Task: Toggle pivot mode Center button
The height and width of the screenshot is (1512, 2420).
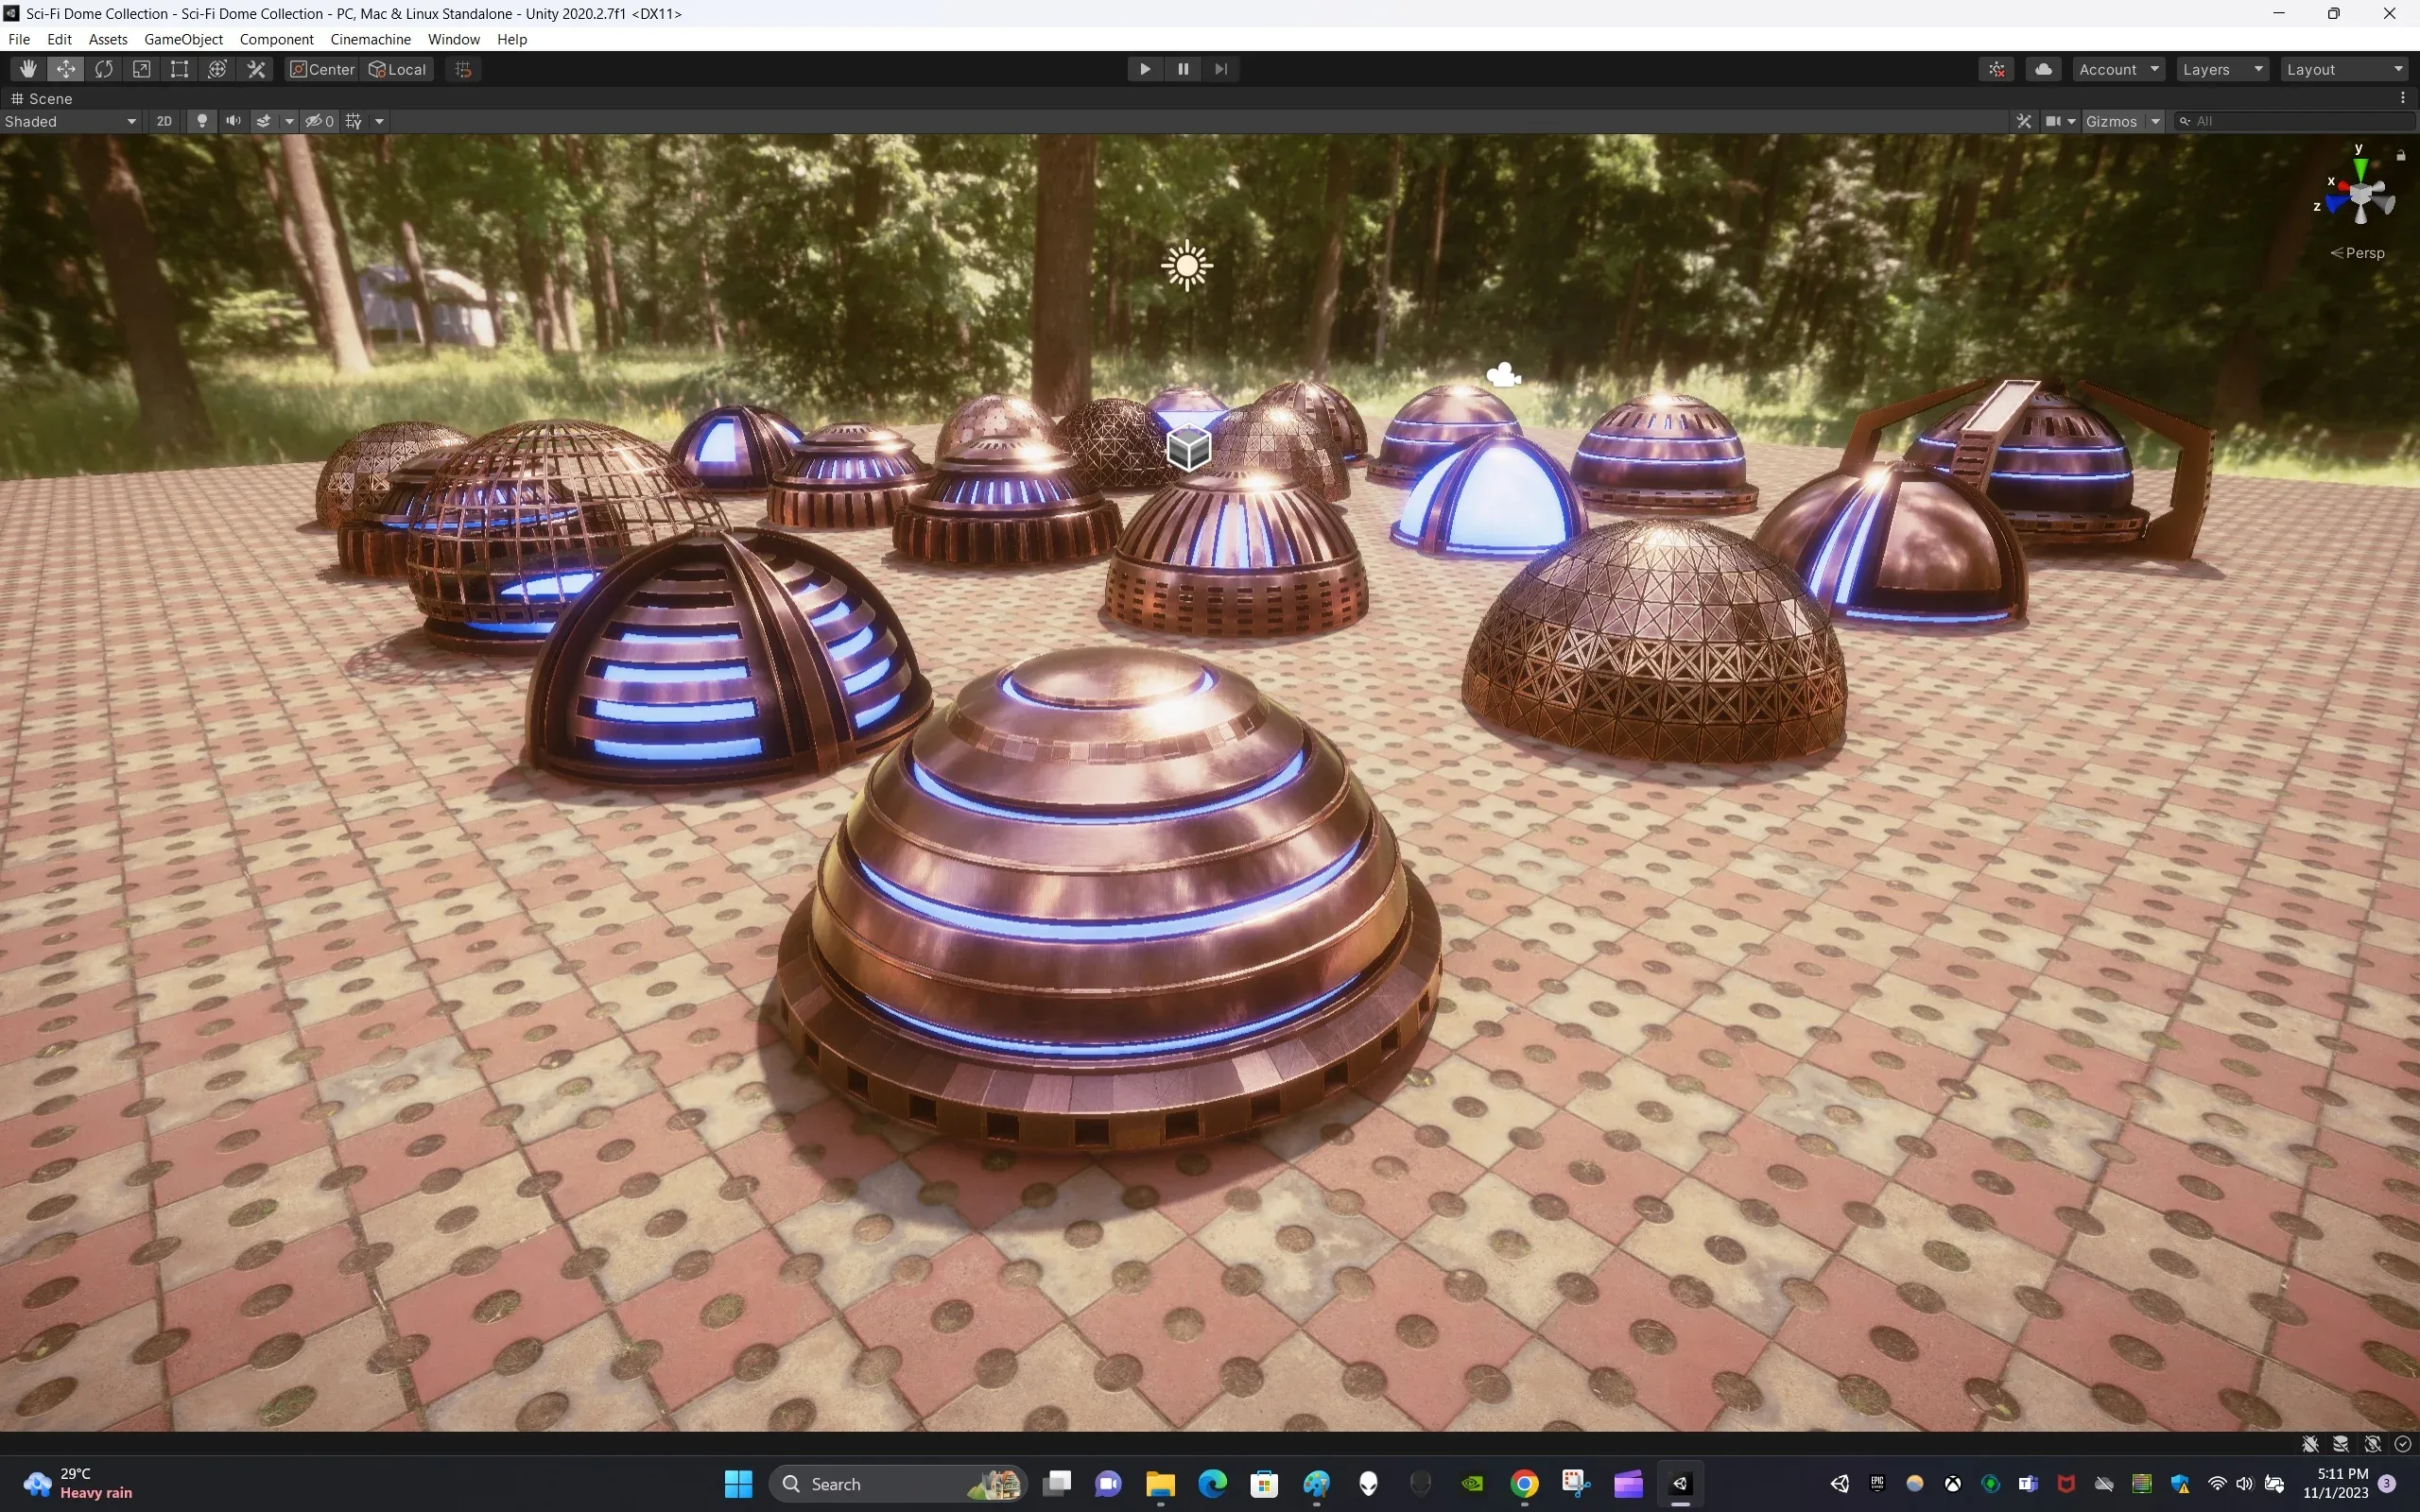Action: tap(322, 69)
